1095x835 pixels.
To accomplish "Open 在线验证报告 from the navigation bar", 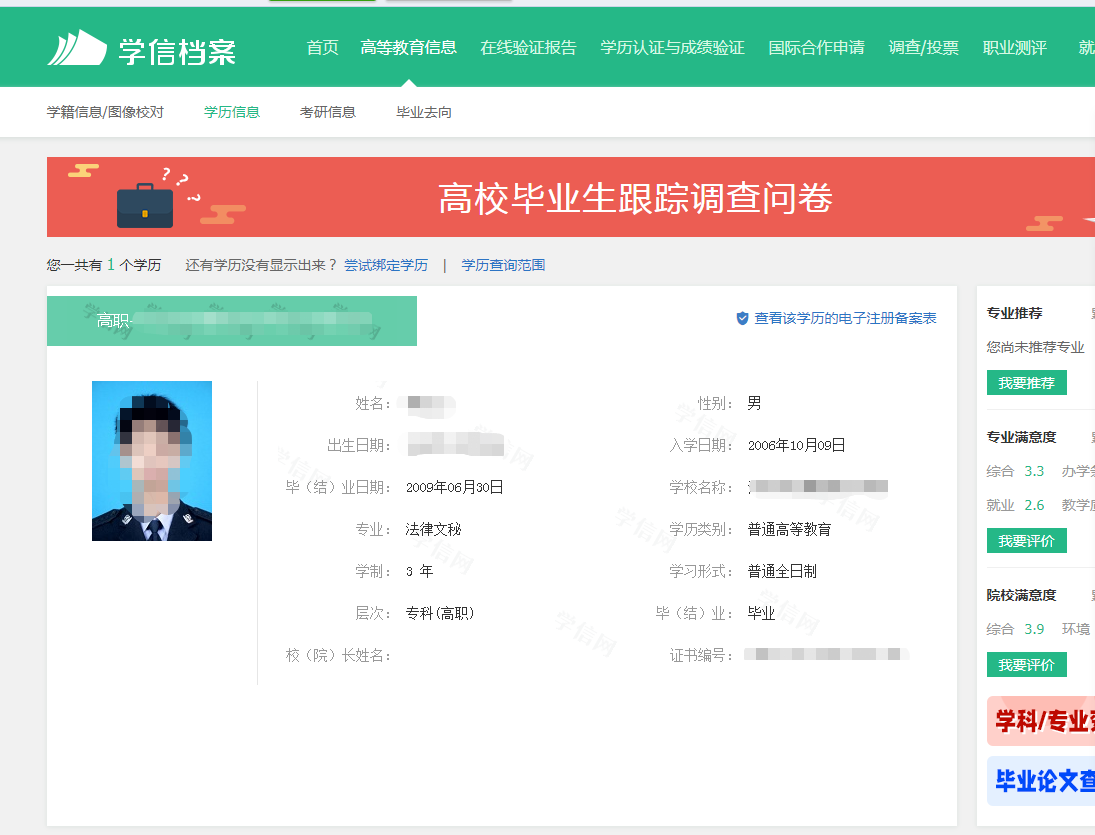I will pos(528,46).
